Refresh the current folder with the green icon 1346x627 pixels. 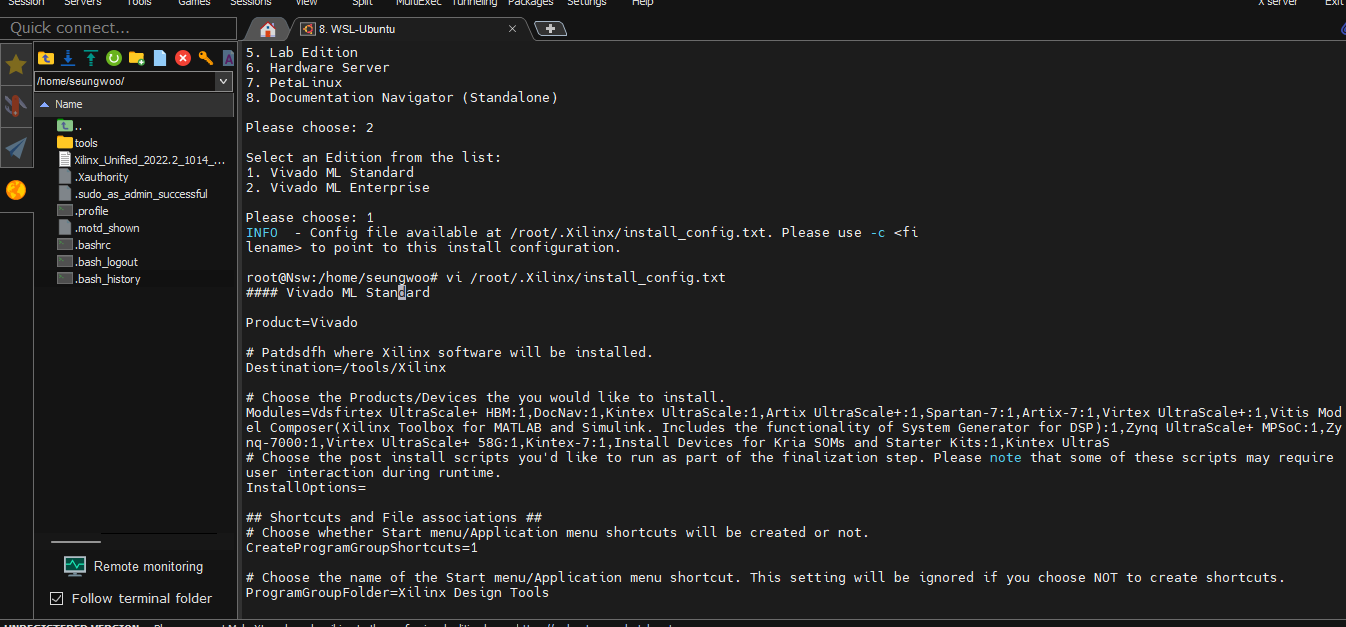tap(114, 58)
